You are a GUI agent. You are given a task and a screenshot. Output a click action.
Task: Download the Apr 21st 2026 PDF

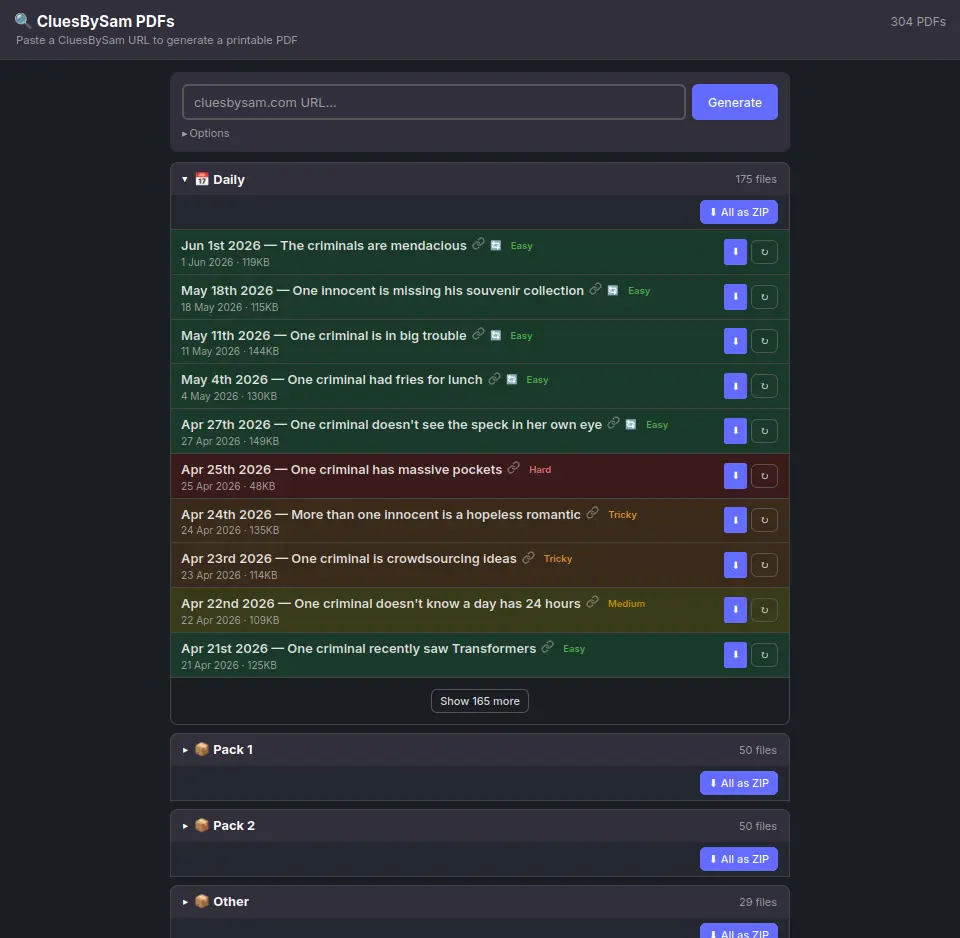click(735, 655)
